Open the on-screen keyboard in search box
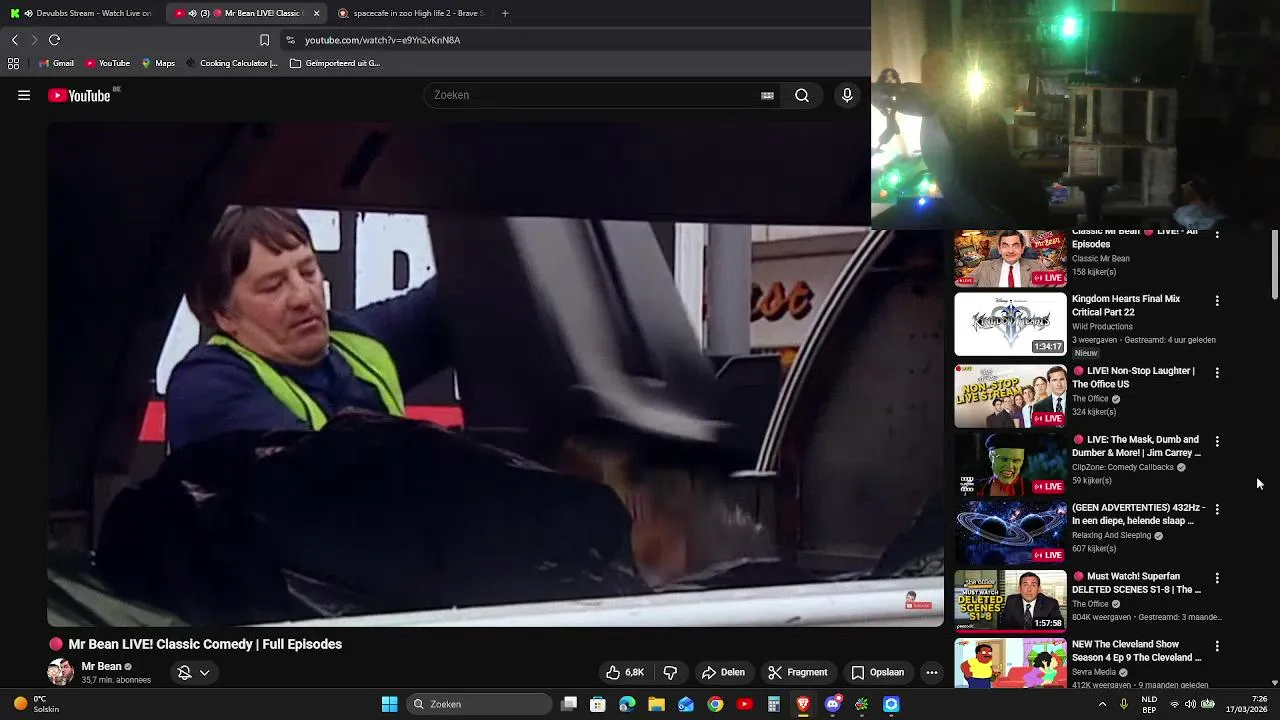This screenshot has height=720, width=1280. tap(767, 95)
